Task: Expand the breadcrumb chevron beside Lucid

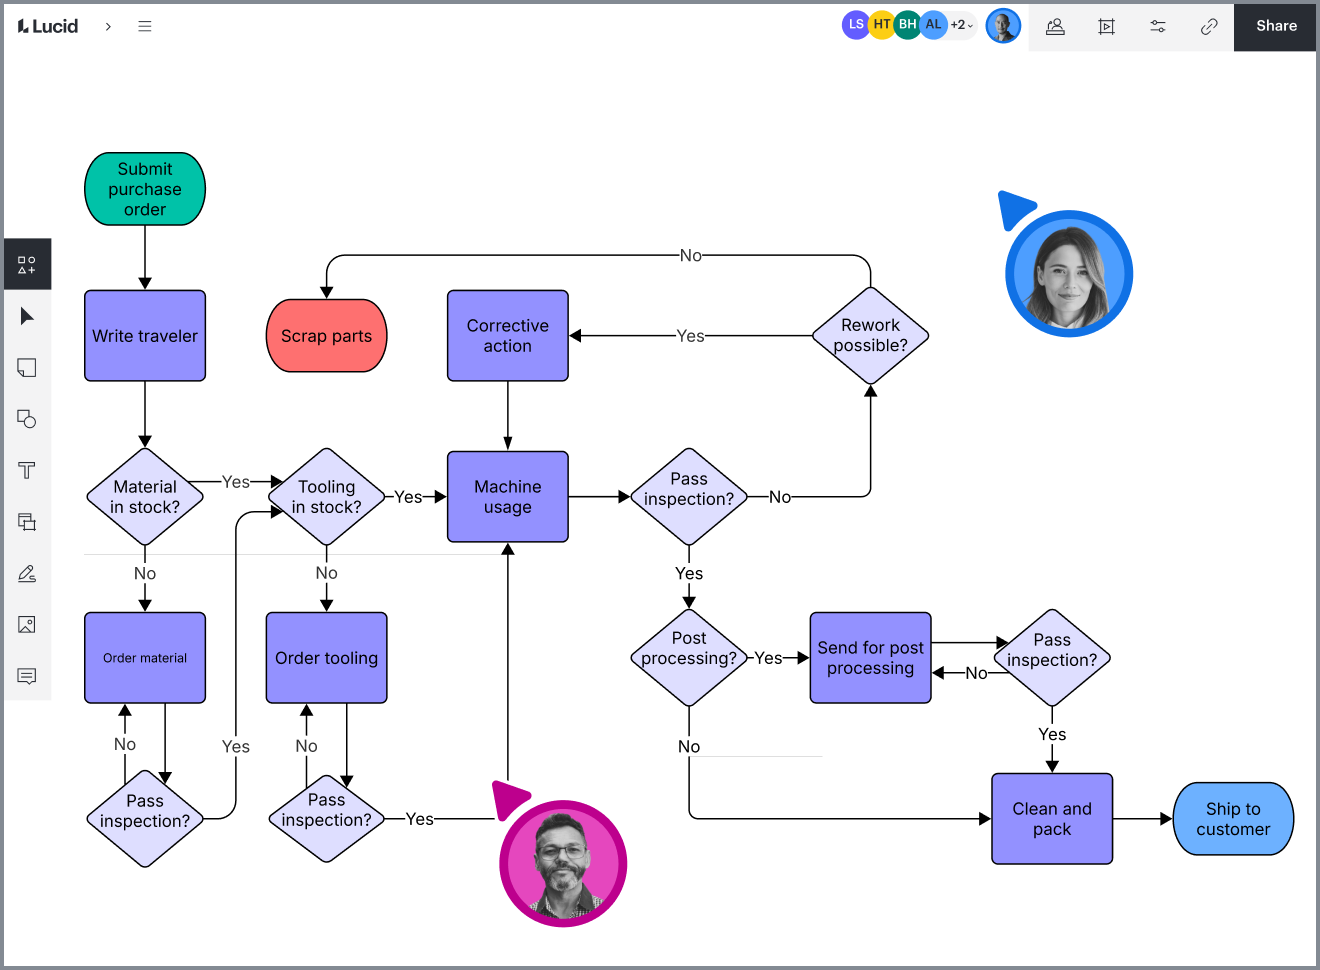Action: [x=108, y=26]
